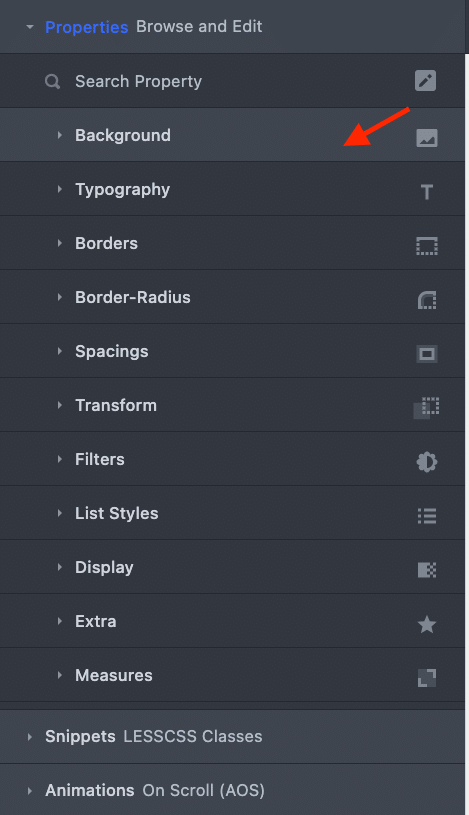Click the pencil edit icon beside Search Property
The image size is (469, 815).
(425, 81)
